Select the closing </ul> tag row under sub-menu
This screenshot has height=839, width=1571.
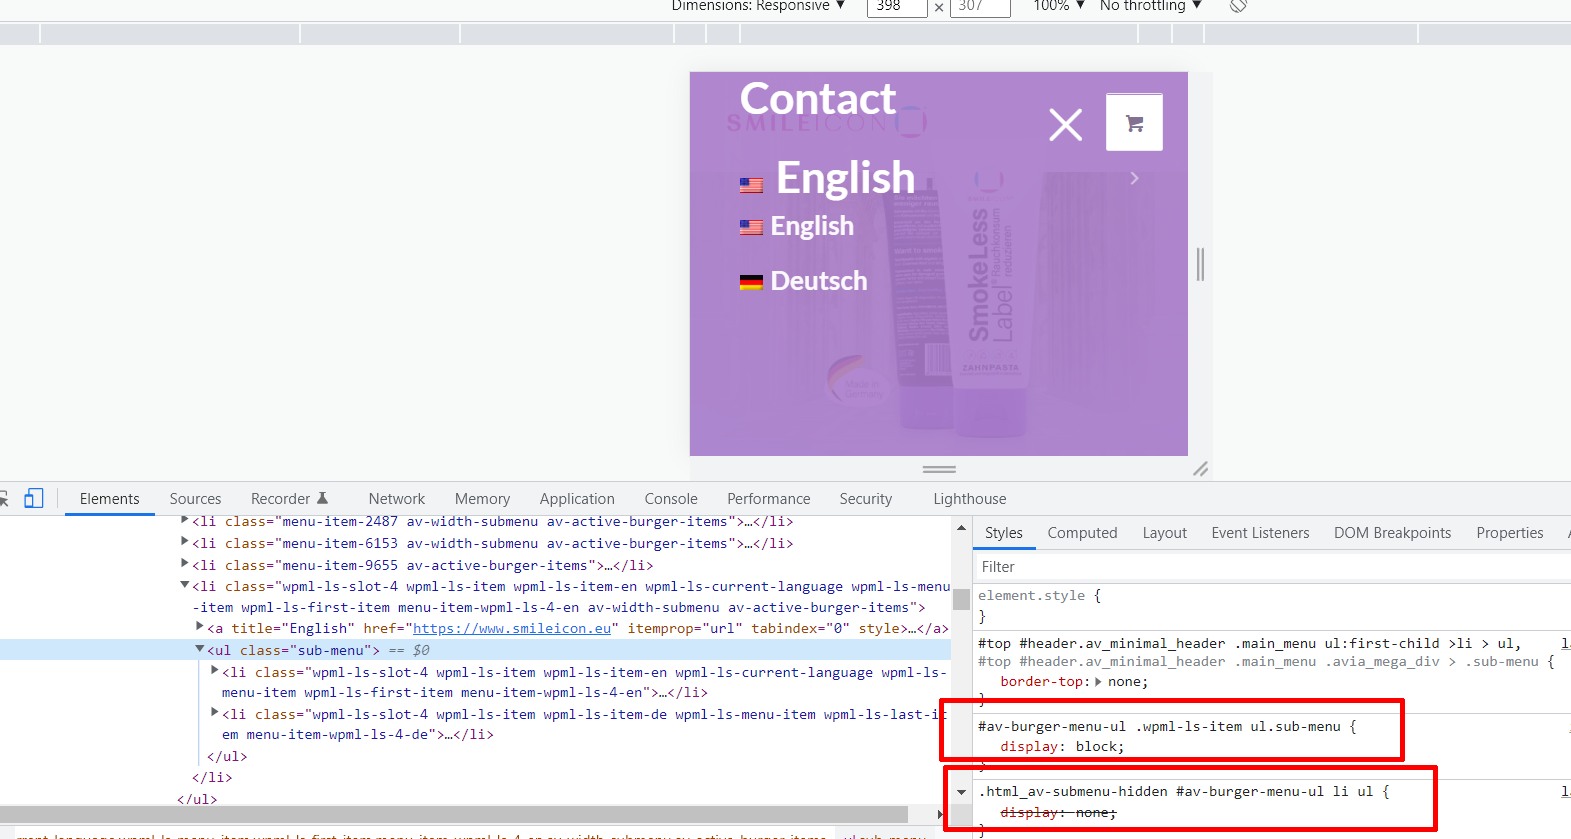point(227,757)
